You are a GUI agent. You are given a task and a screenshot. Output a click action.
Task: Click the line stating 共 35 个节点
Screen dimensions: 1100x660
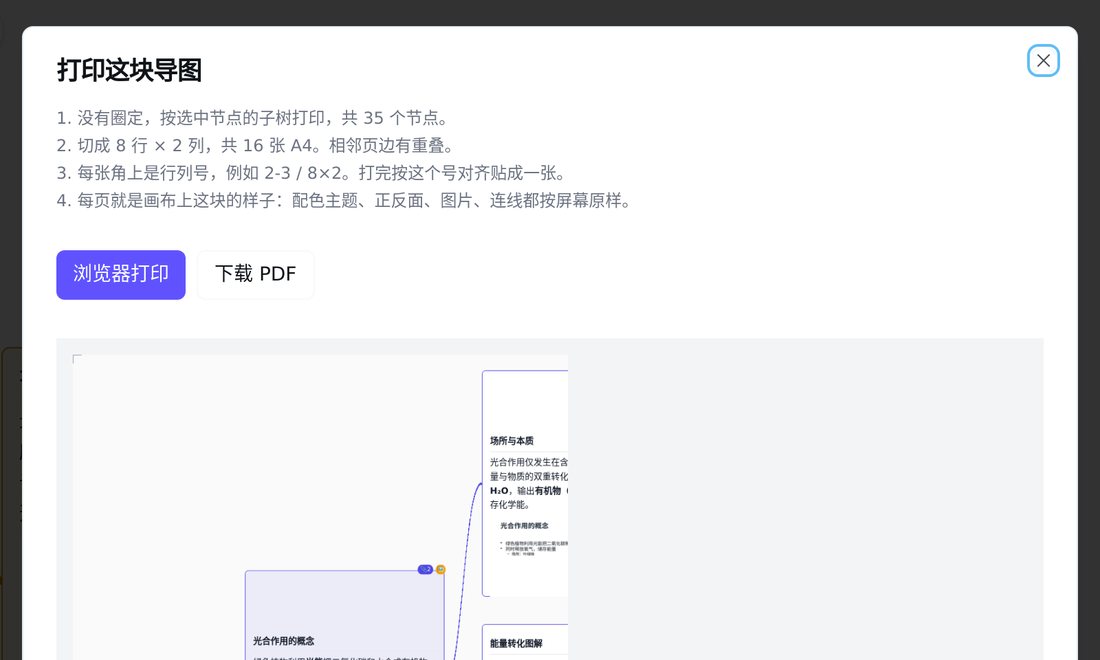coord(253,118)
